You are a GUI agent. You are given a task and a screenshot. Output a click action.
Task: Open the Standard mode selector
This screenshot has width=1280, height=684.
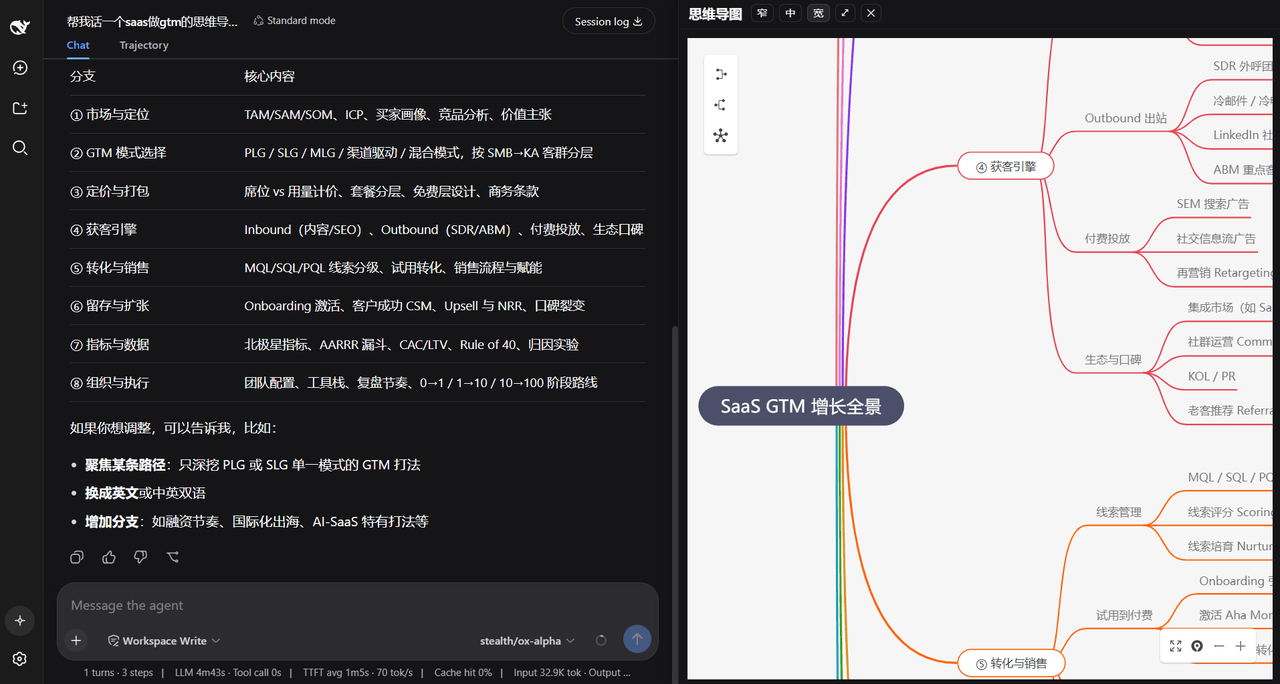(294, 20)
